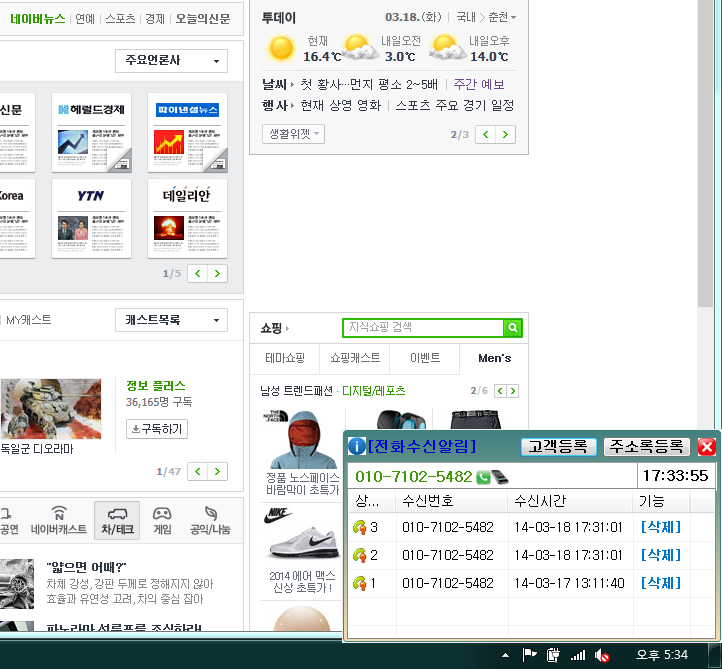Click the info icon in call alert popup
Screen dimensions: 722x669
(356, 446)
